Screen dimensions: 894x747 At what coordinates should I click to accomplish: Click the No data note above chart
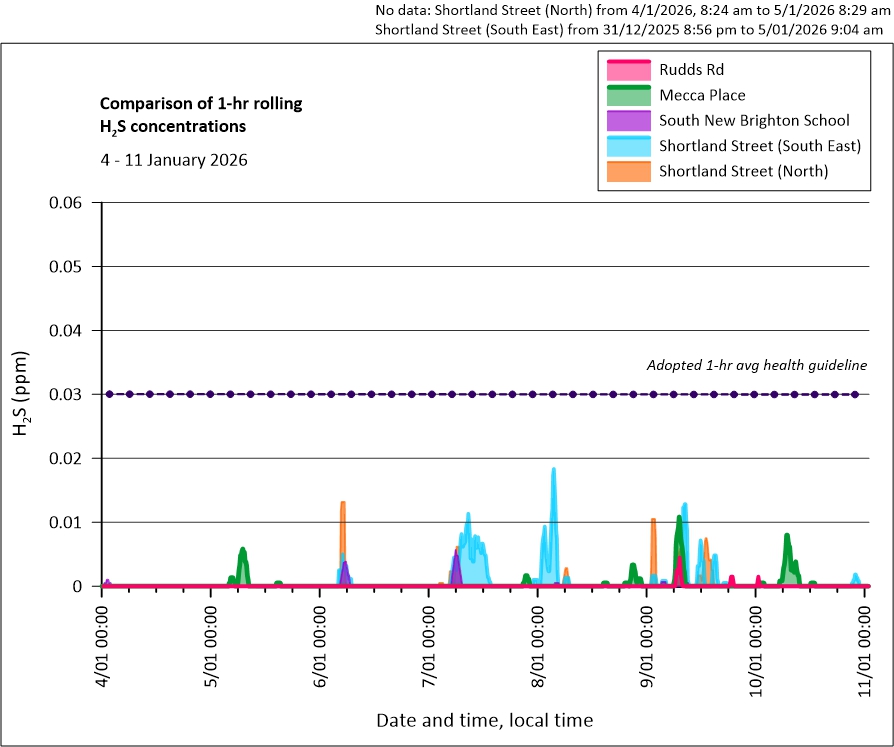click(631, 20)
